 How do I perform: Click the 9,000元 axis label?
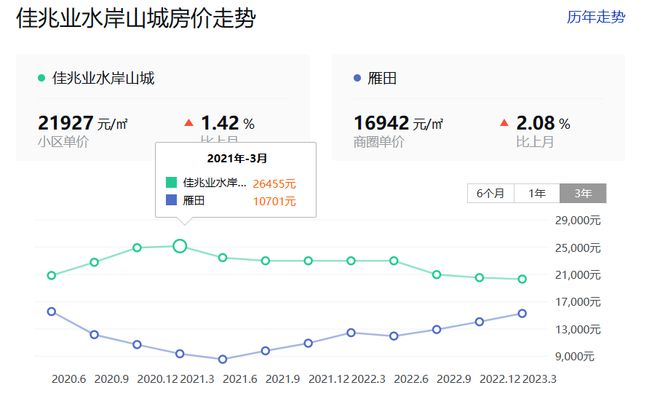(575, 356)
